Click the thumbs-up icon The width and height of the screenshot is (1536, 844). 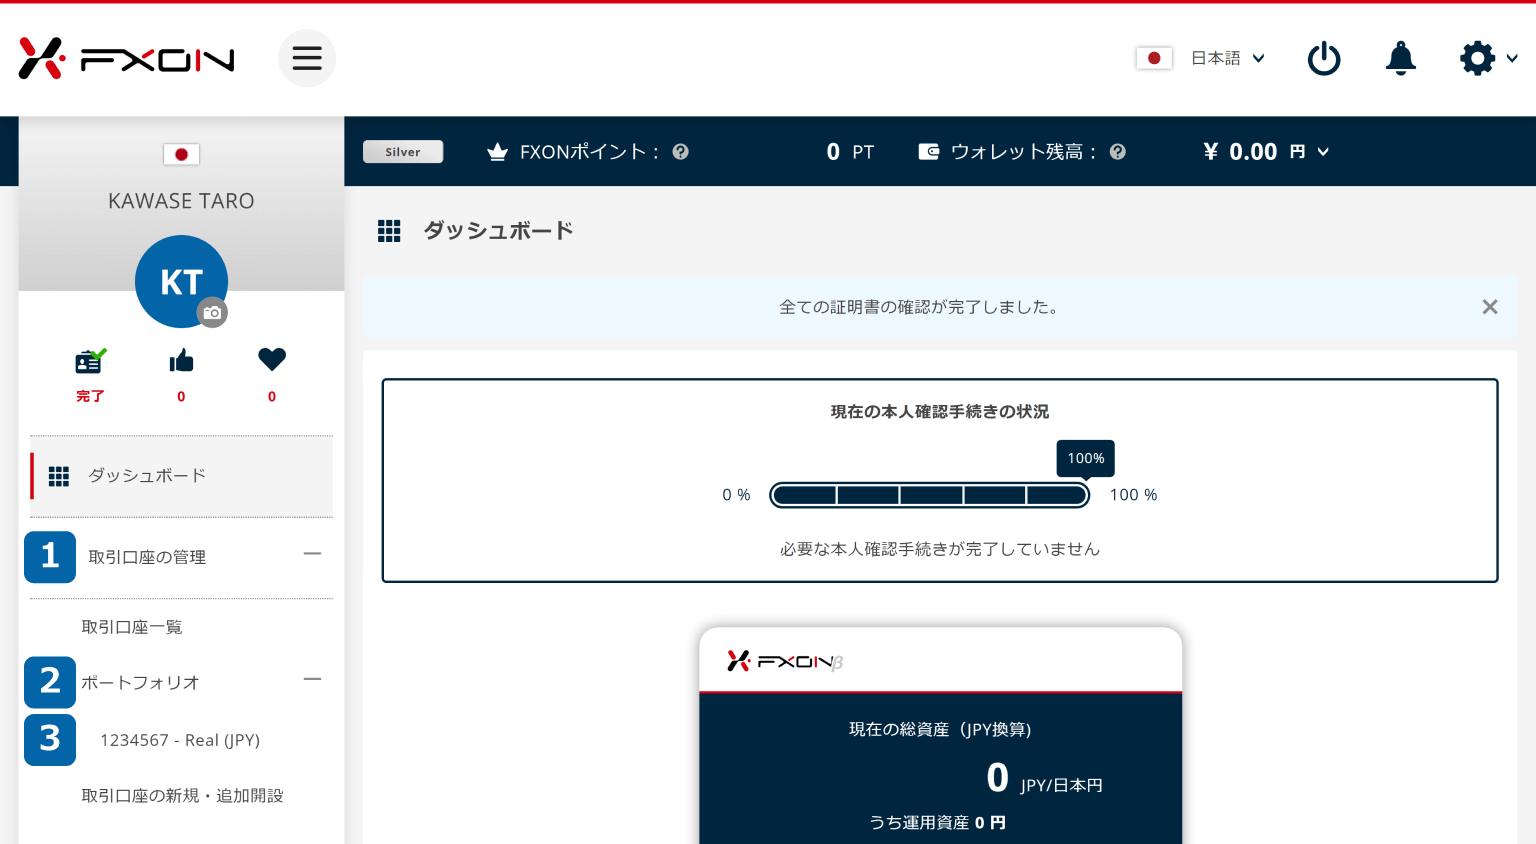click(181, 360)
